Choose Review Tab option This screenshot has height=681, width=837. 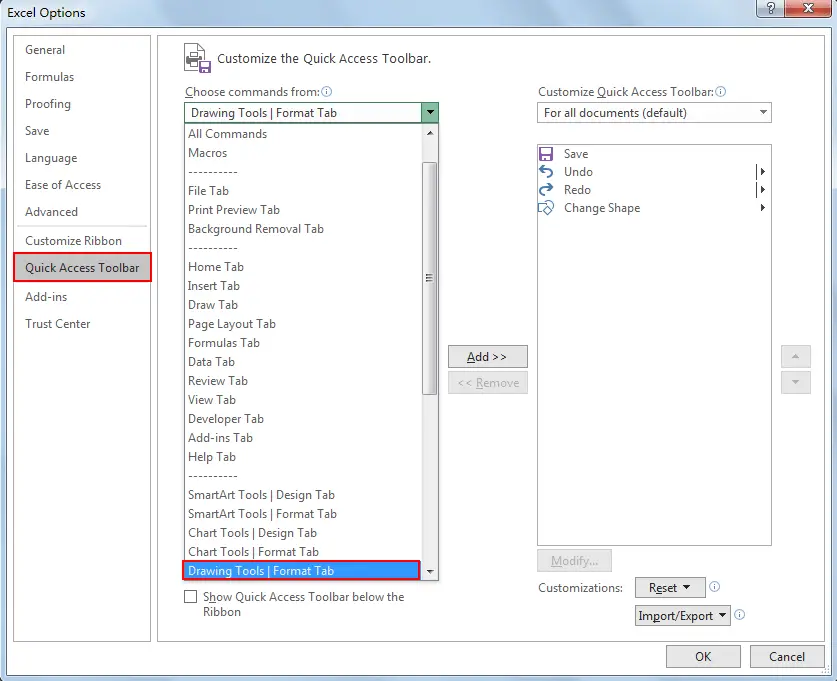[303, 381]
